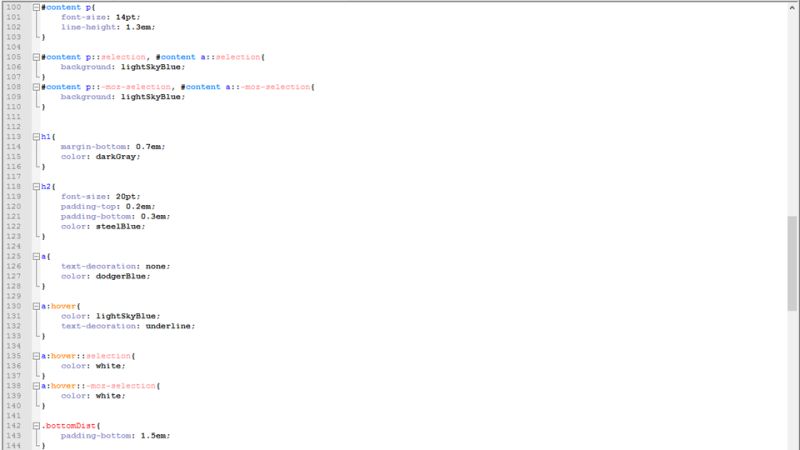800x450 pixels.
Task: Click 'color: white;' on line 136
Action: coord(93,366)
